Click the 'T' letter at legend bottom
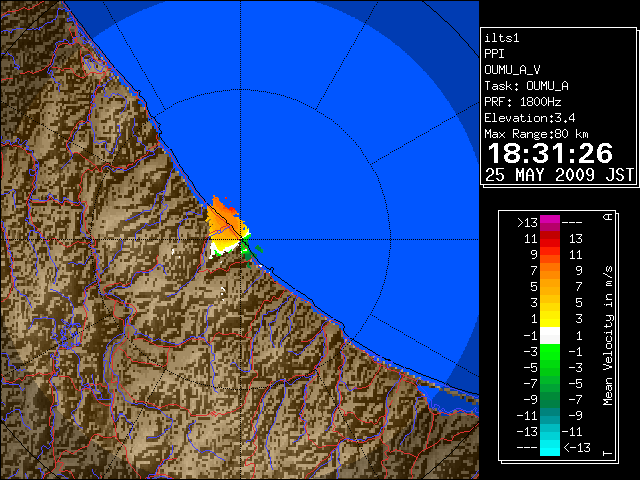Screen dimensions: 640x480 point(608,453)
